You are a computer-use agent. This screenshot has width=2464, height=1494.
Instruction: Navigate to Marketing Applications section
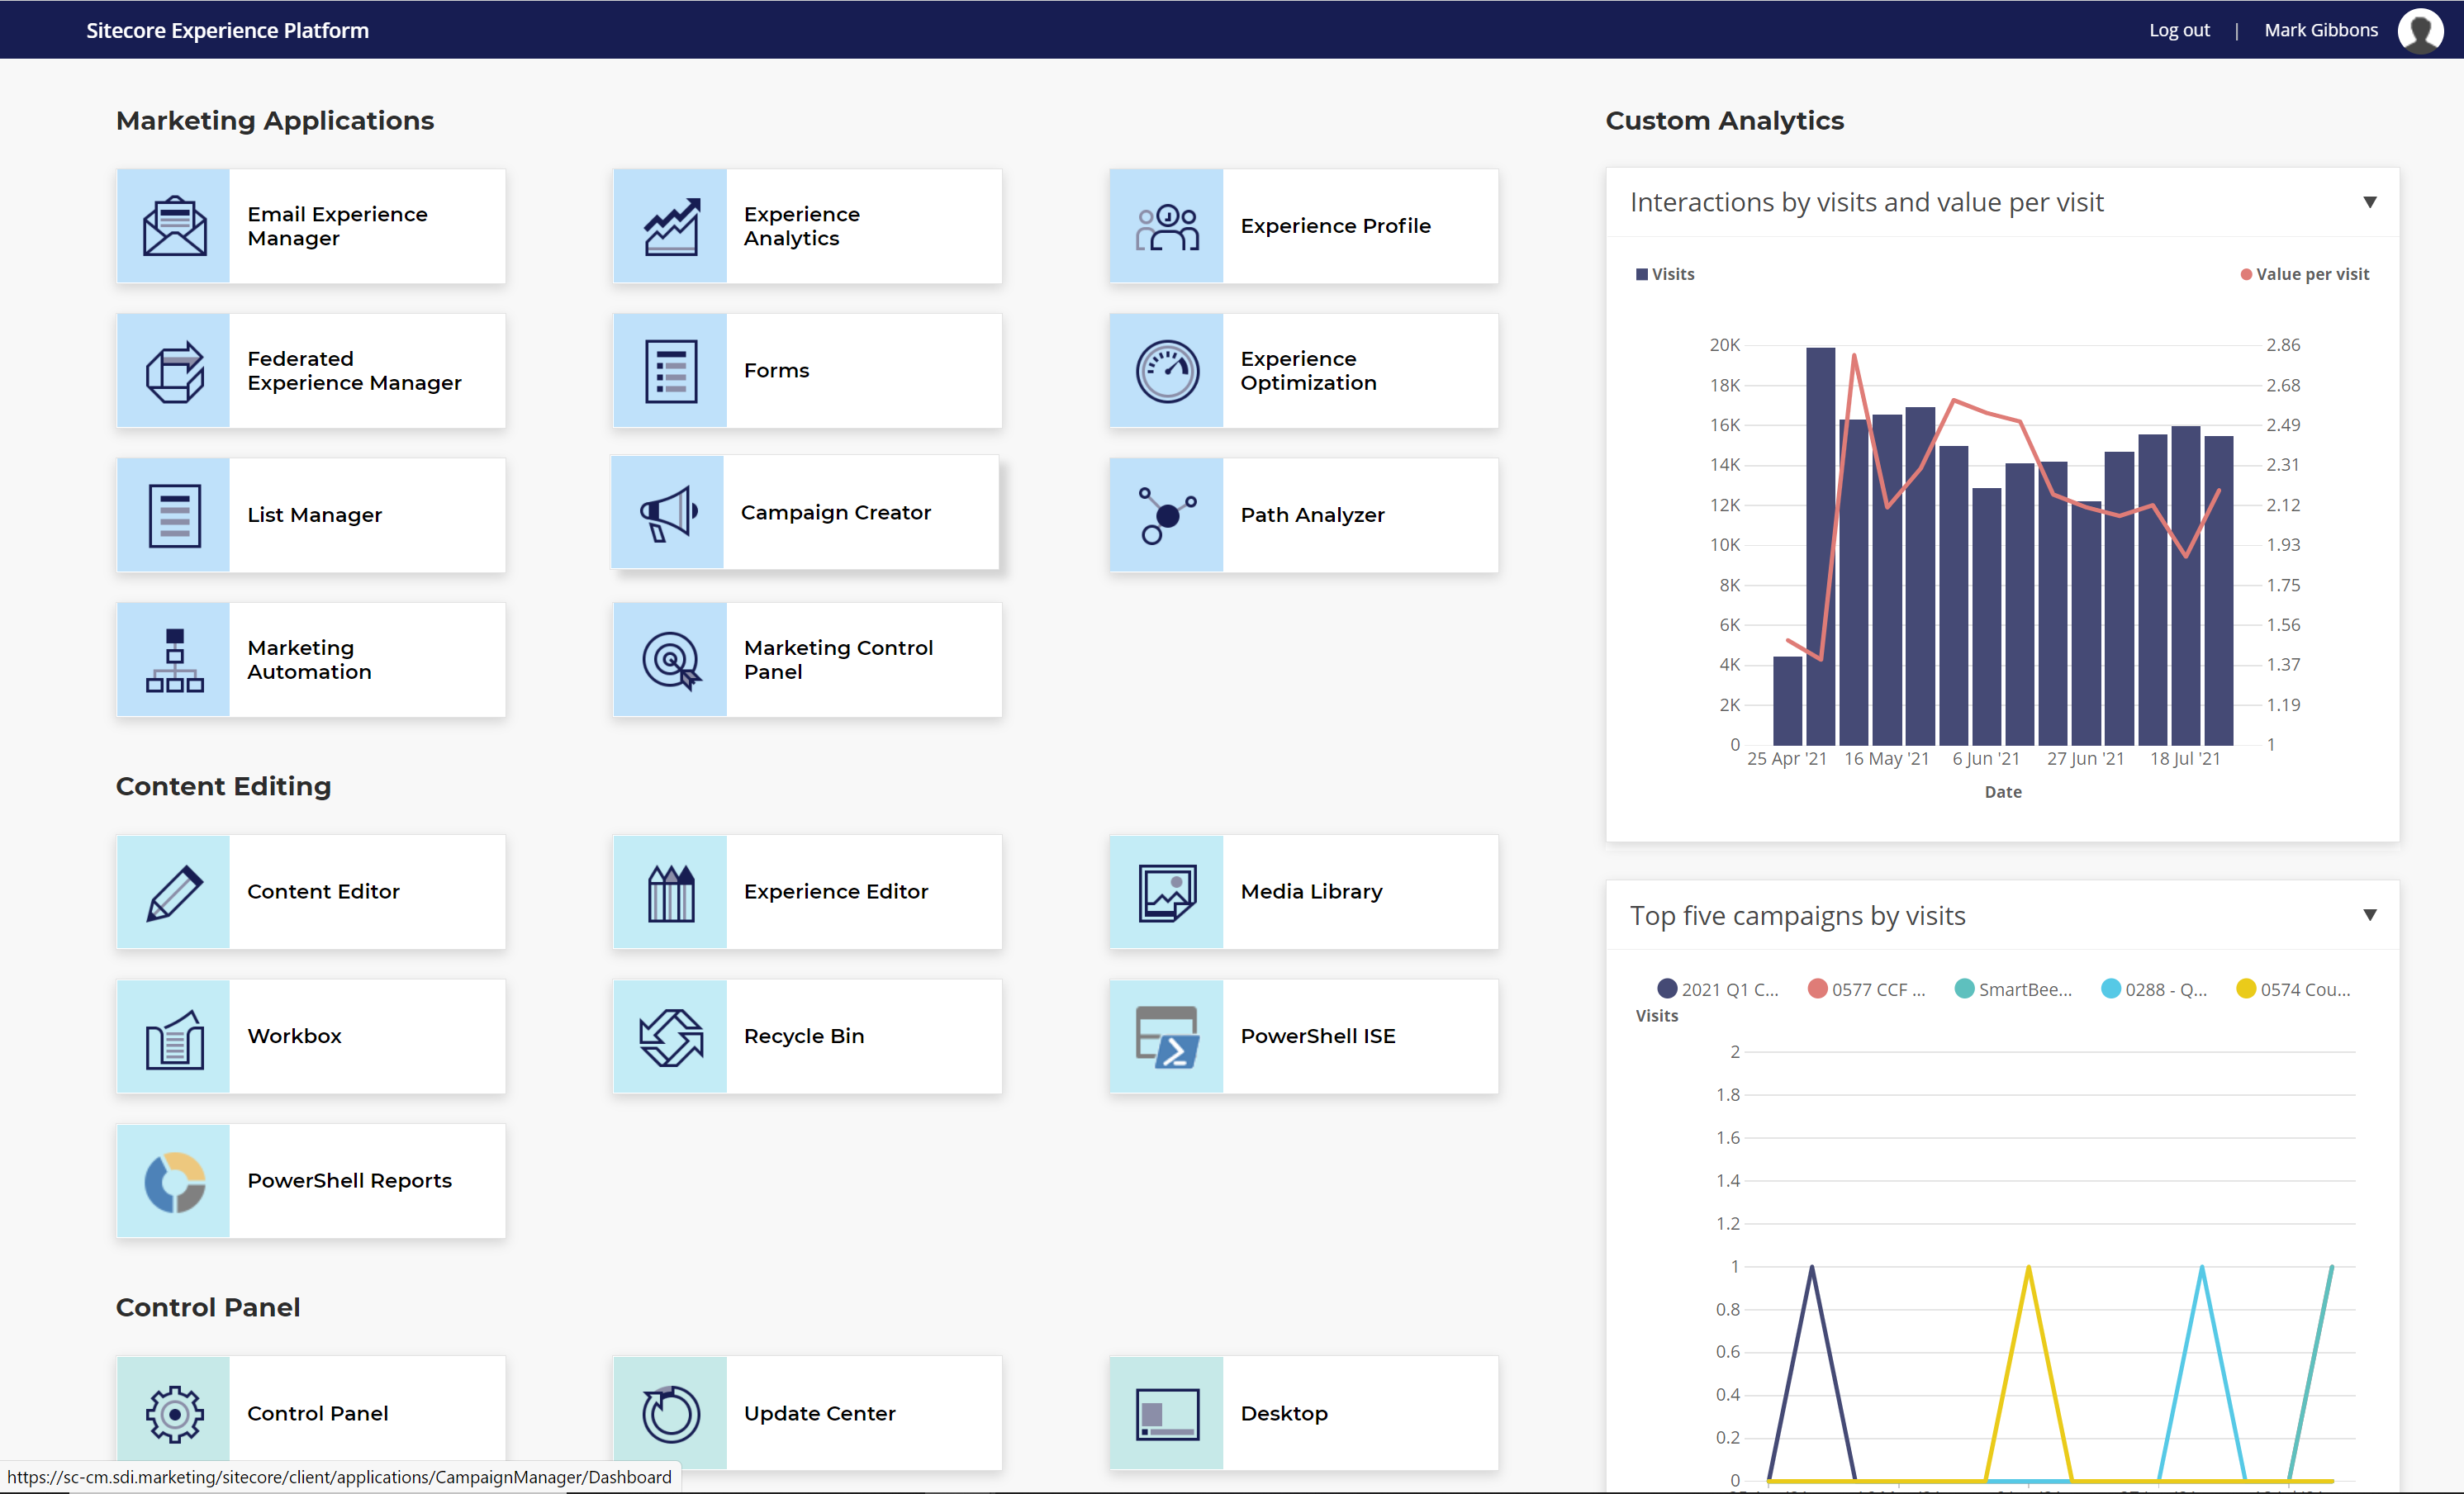[x=274, y=120]
